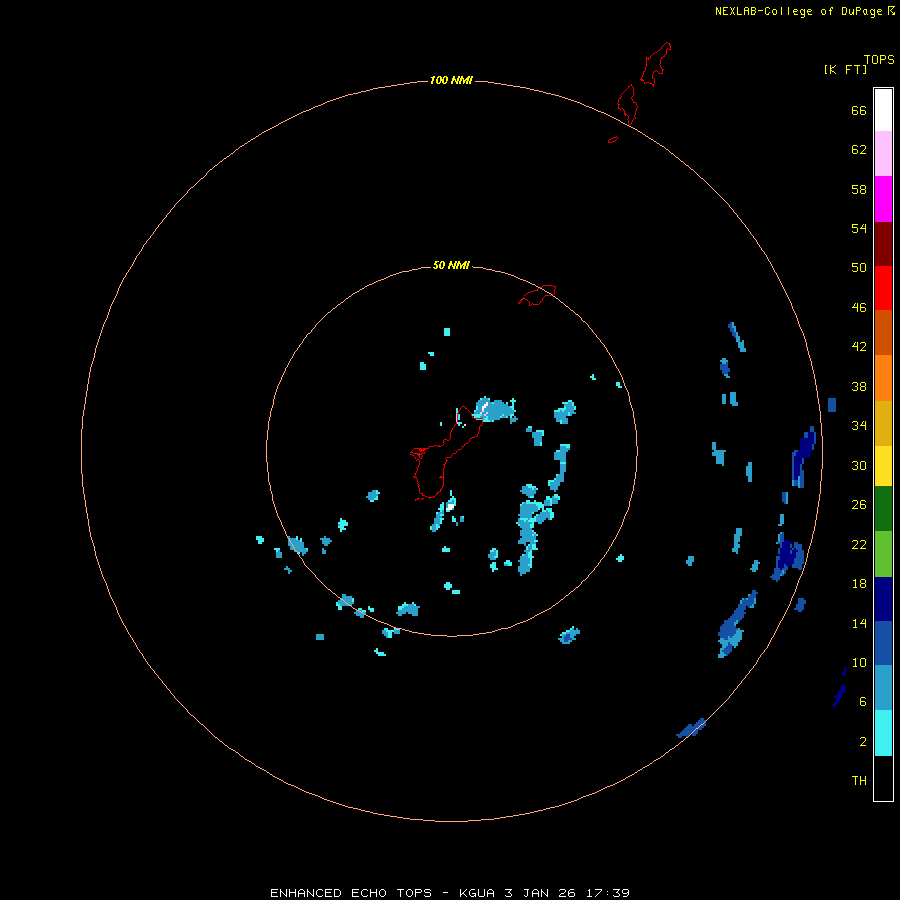
Task: Click the [K FT] units label
Action: click(845, 69)
